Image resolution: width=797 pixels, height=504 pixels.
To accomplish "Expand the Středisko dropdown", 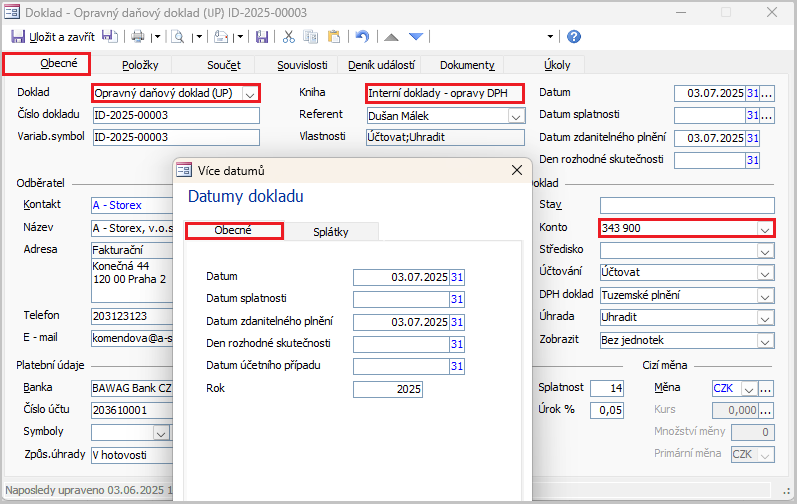I will pos(765,251).
